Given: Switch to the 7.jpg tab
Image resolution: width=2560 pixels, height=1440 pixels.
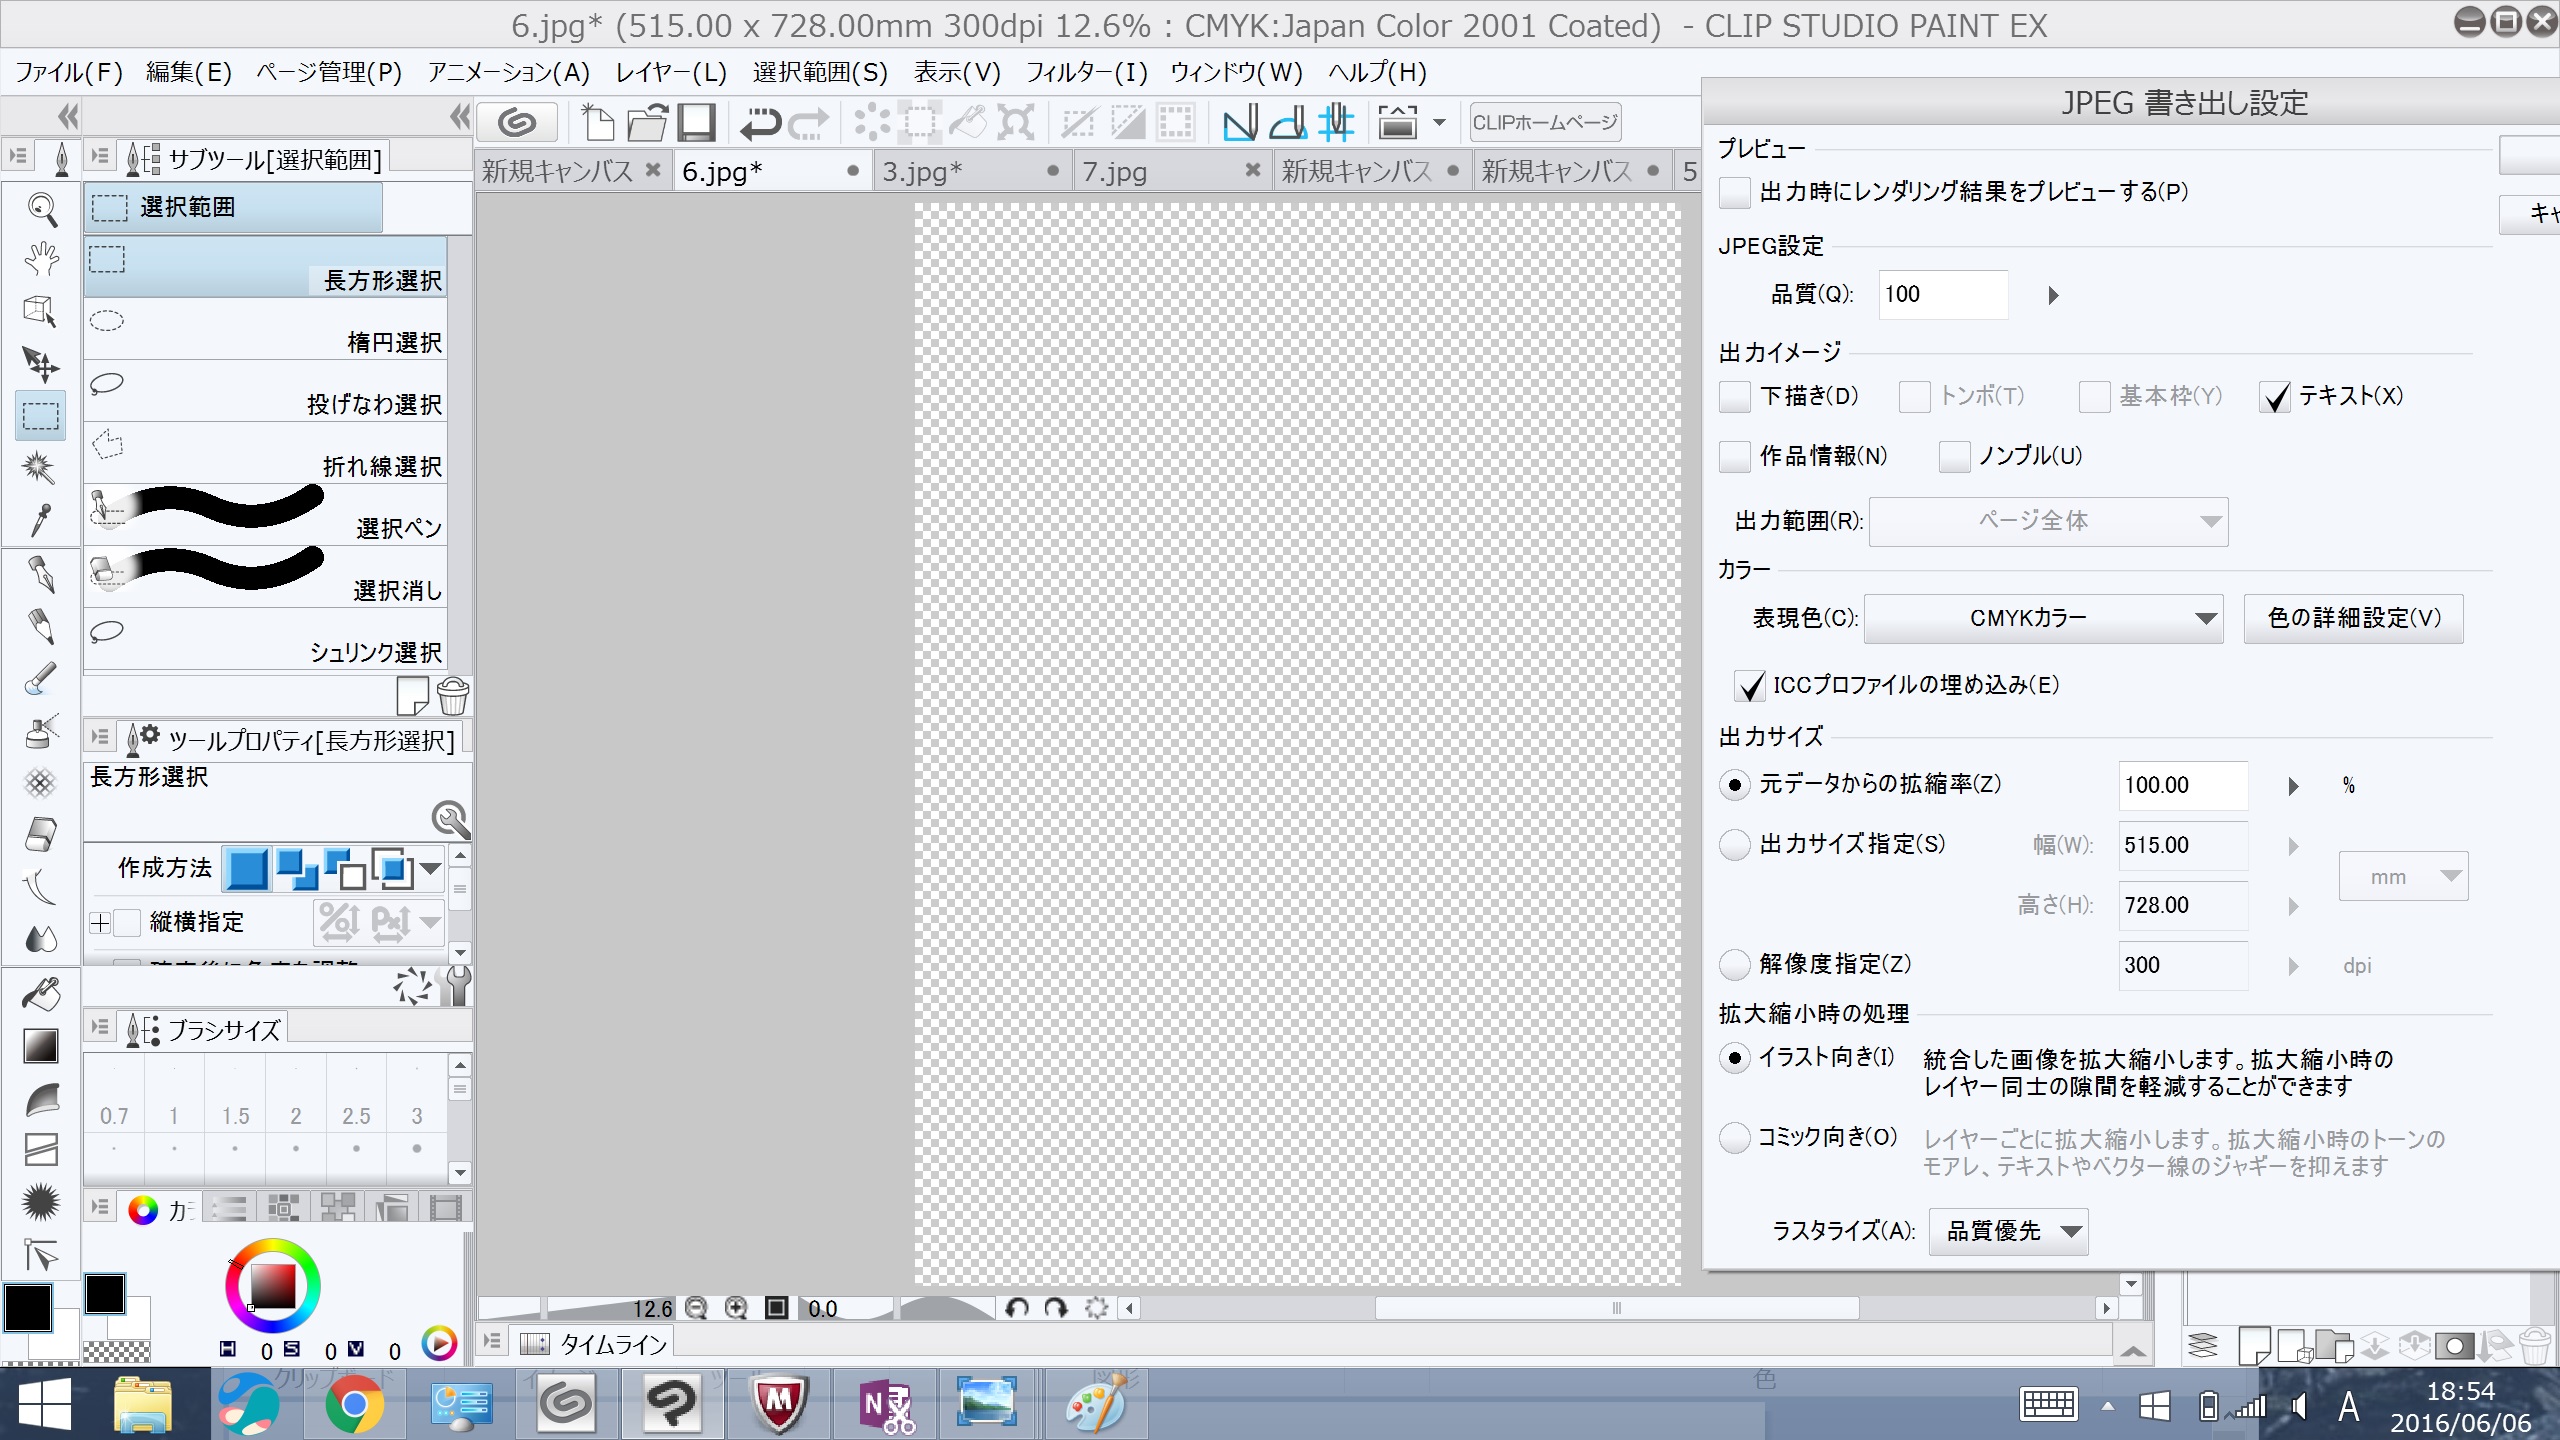Looking at the screenshot, I should pos(1115,172).
